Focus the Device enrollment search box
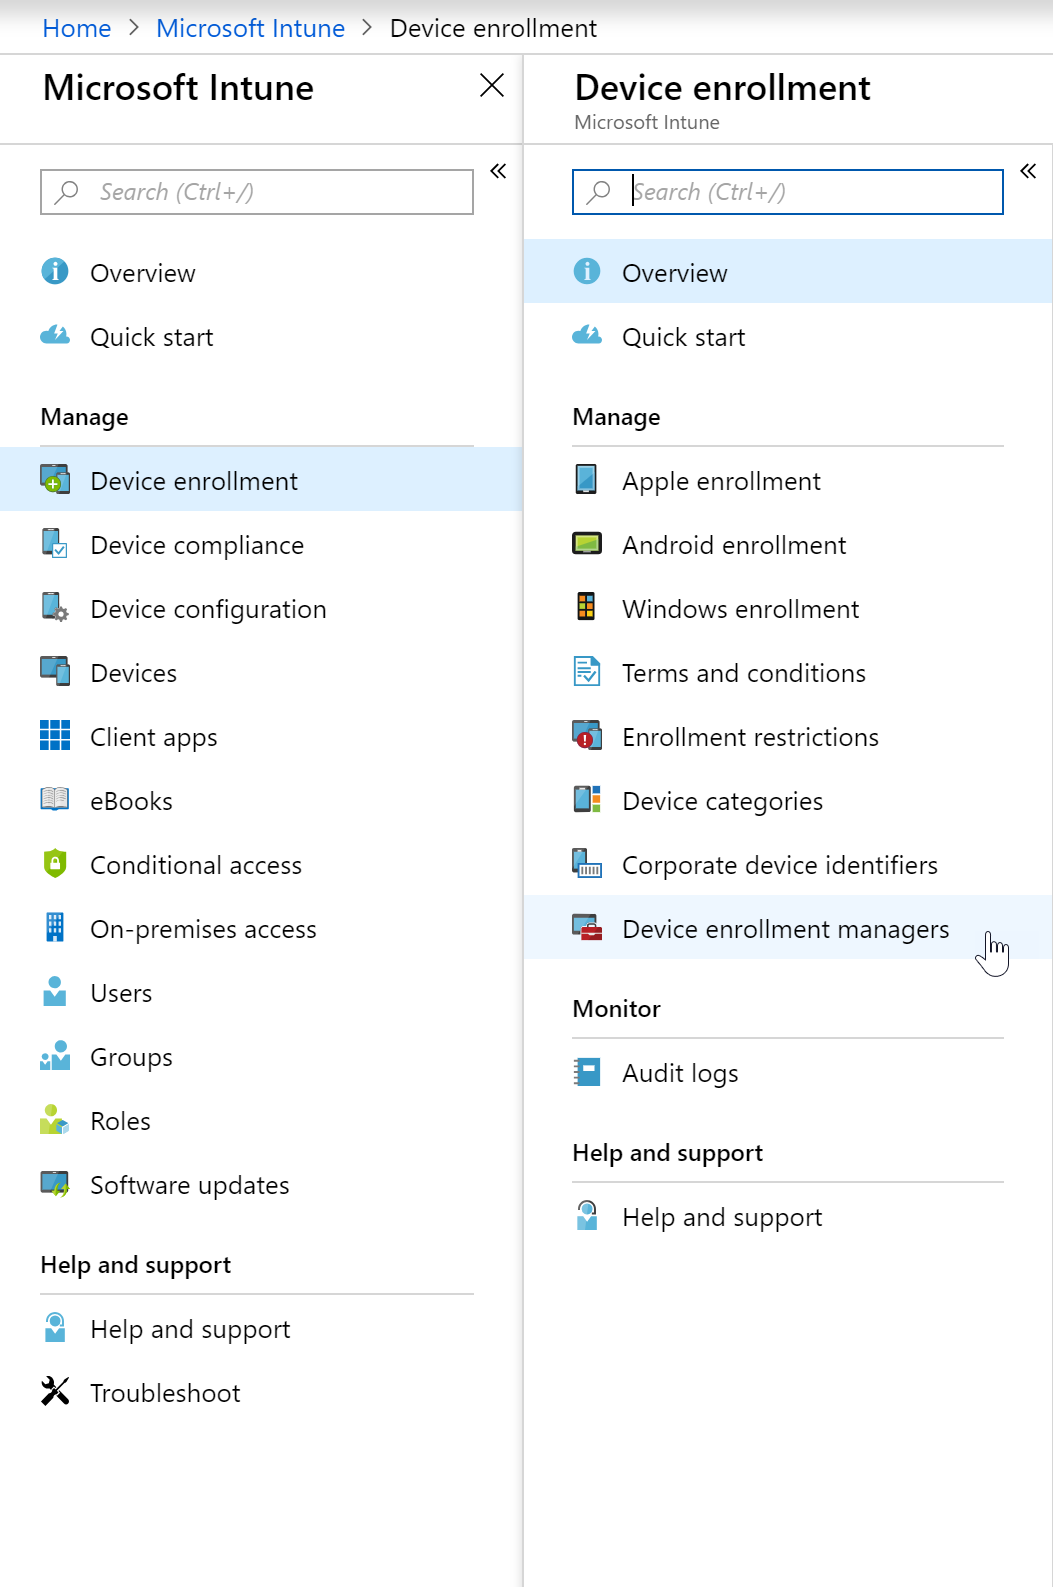 tap(788, 191)
